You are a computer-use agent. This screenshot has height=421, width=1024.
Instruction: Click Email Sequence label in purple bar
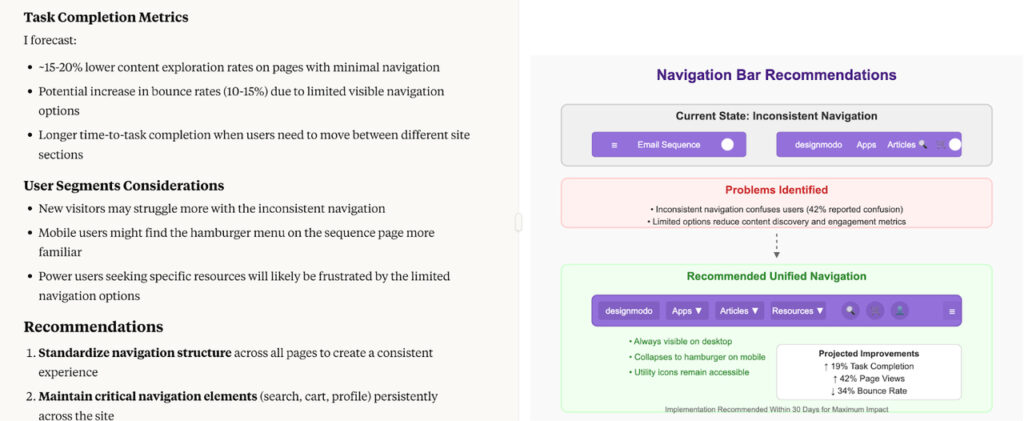669,145
